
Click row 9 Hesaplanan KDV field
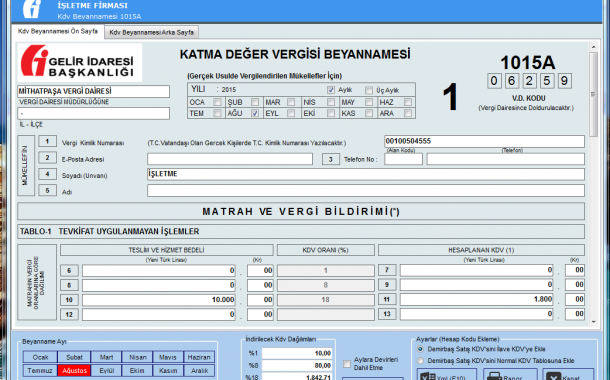click(x=477, y=285)
